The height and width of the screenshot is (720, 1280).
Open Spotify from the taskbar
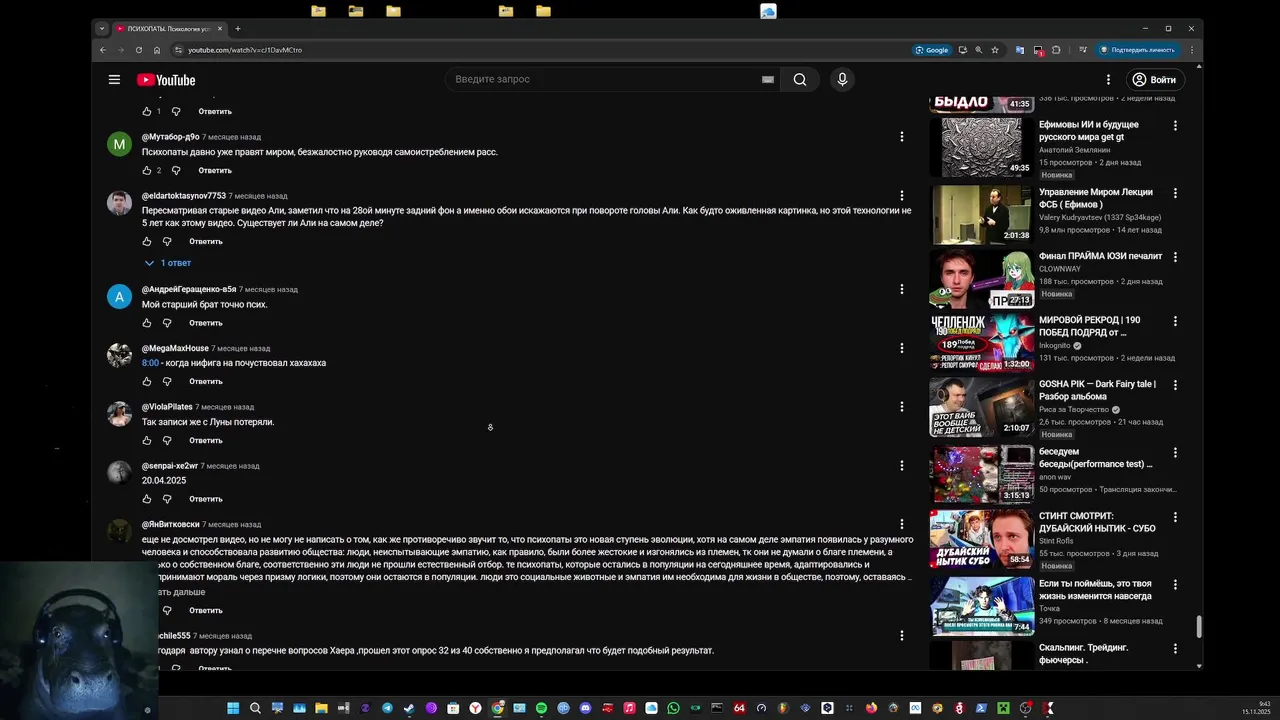coord(541,708)
